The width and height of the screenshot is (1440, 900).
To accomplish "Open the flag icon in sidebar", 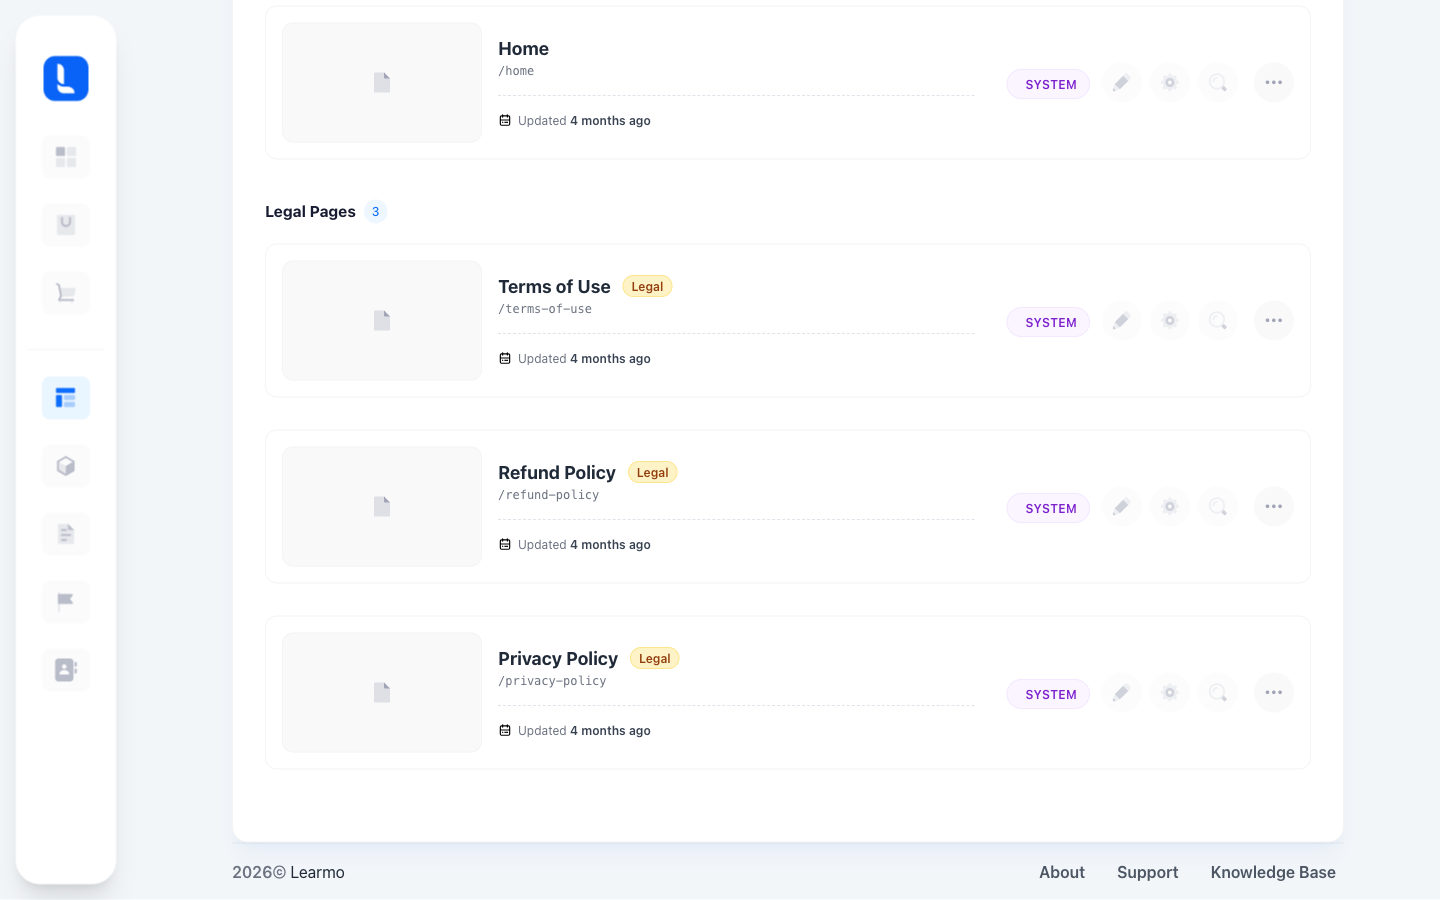I will [x=66, y=602].
